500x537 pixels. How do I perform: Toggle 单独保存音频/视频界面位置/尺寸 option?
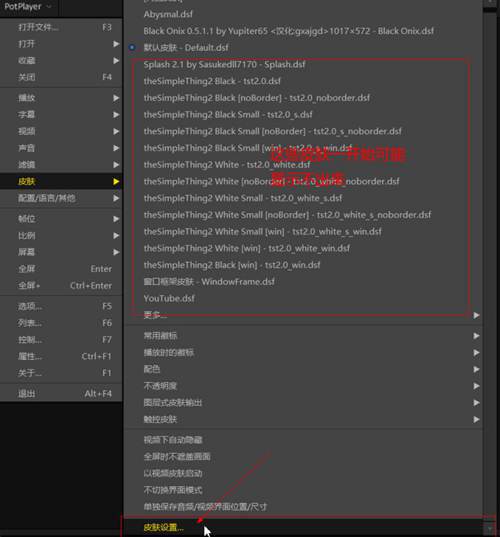coord(303,507)
